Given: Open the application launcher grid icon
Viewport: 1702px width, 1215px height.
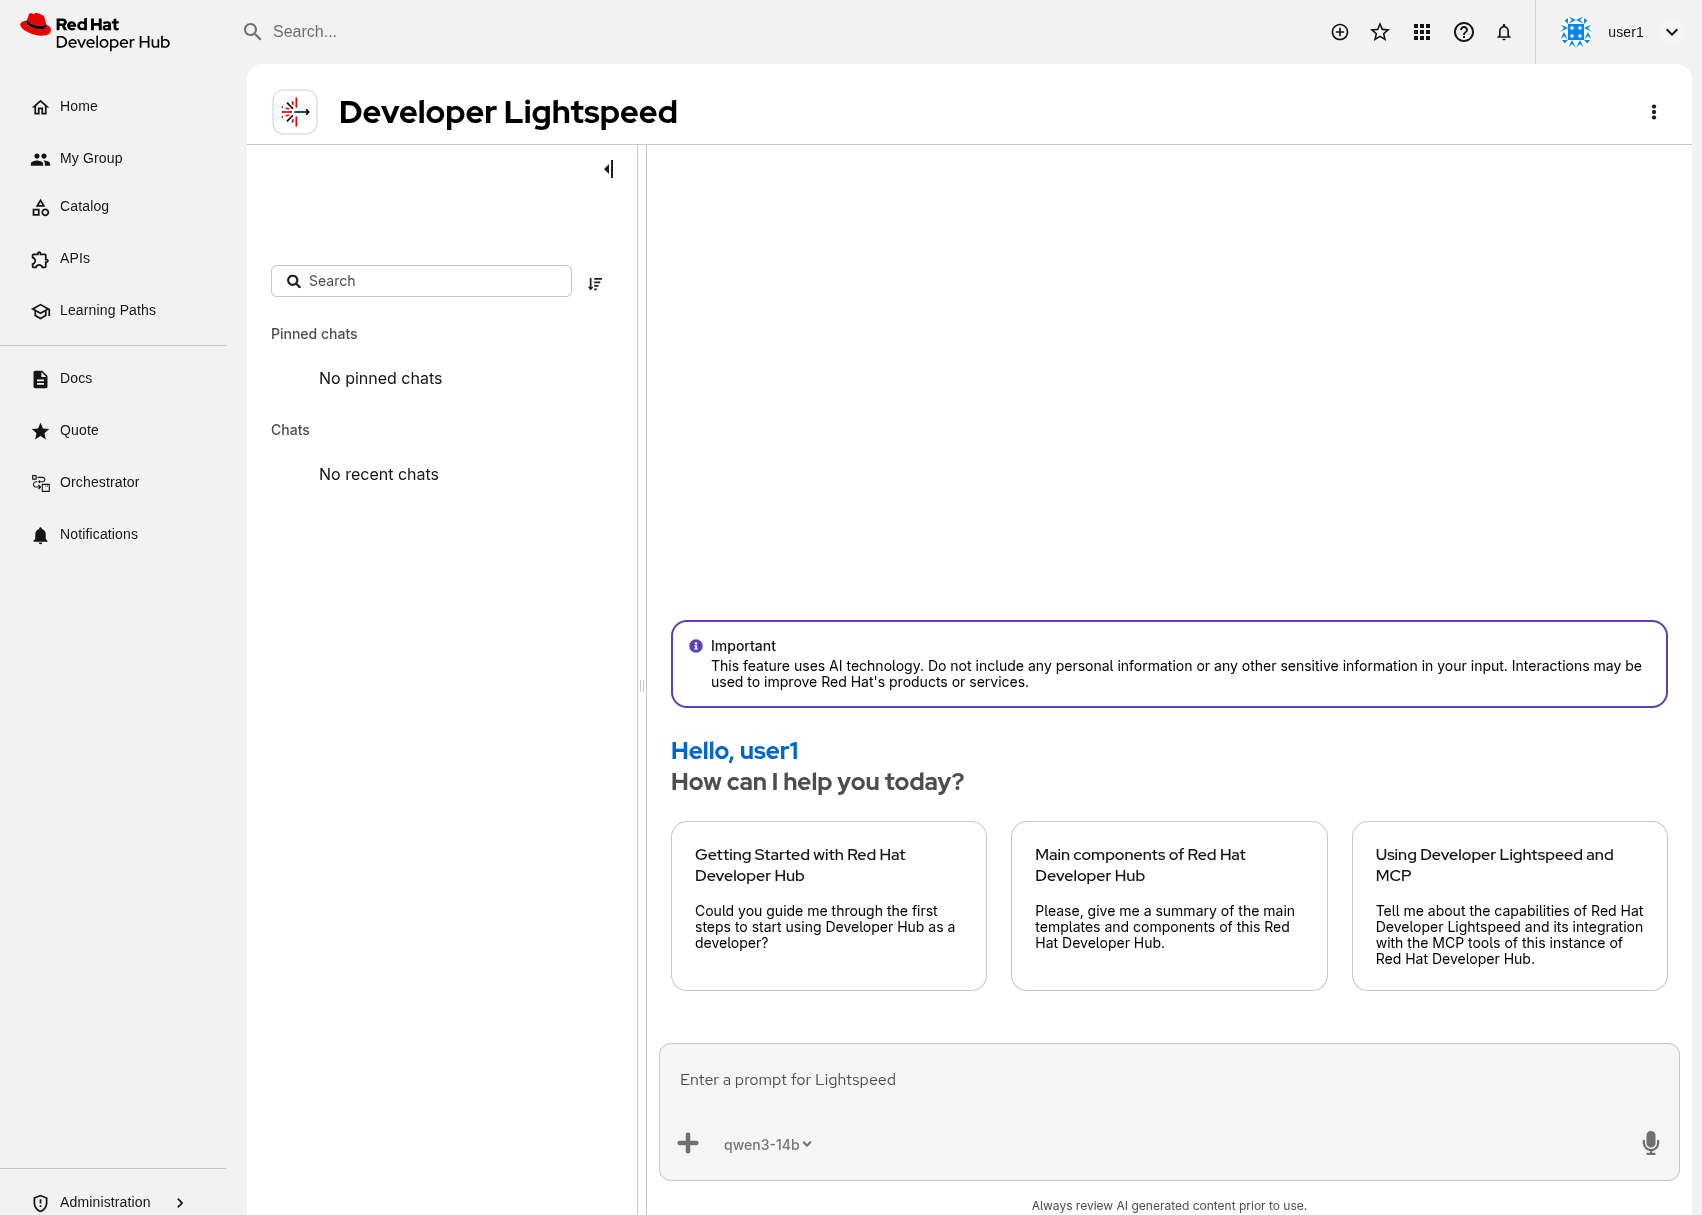Looking at the screenshot, I should click(1422, 32).
